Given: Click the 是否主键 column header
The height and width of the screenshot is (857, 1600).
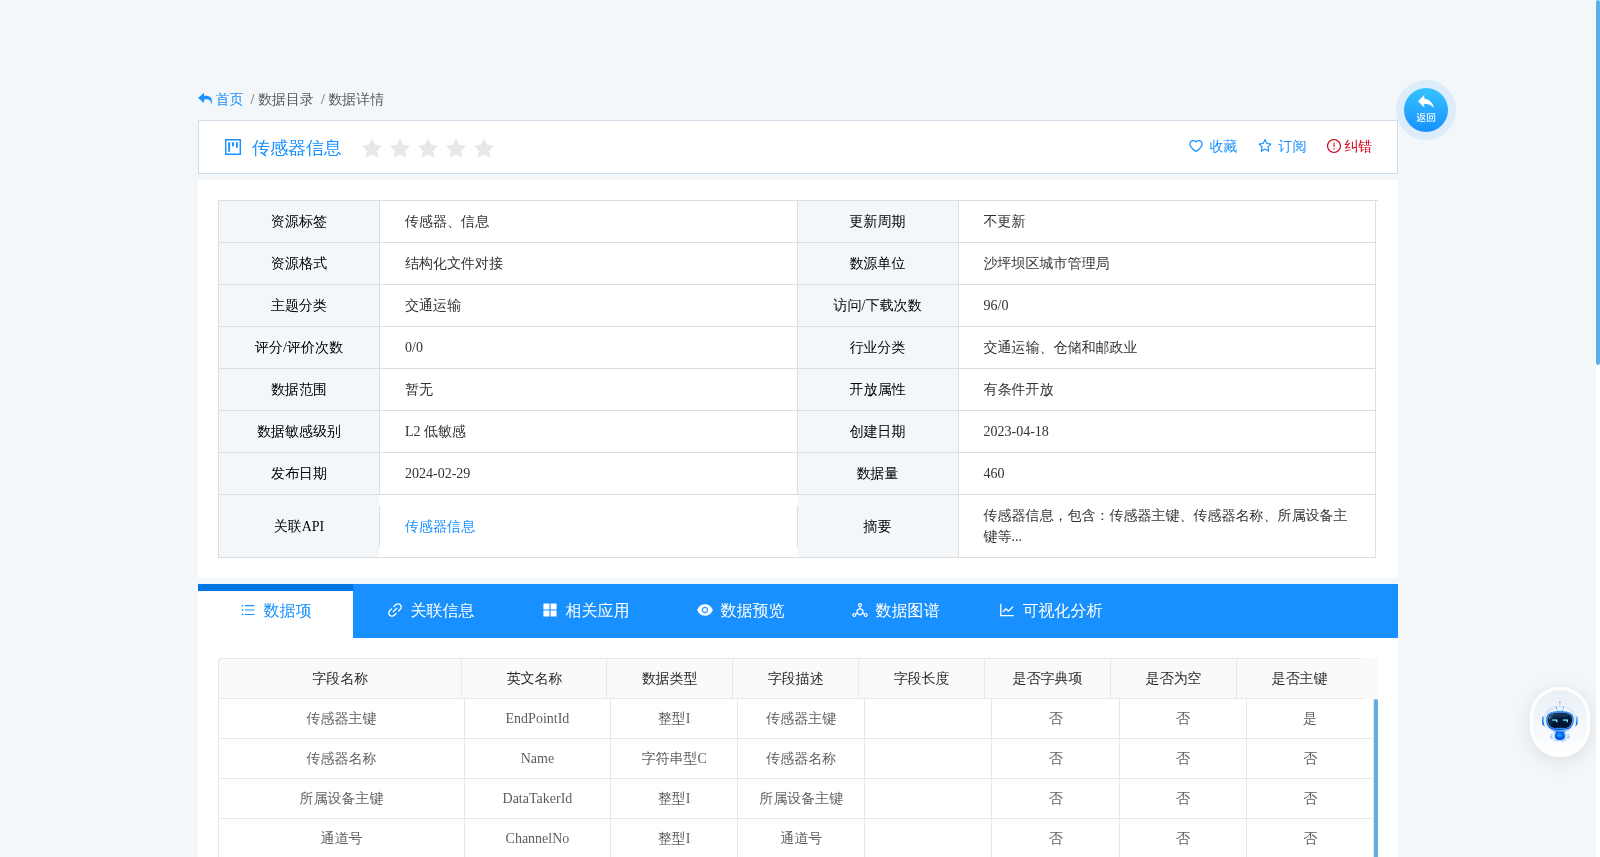Looking at the screenshot, I should pyautogui.click(x=1299, y=679).
